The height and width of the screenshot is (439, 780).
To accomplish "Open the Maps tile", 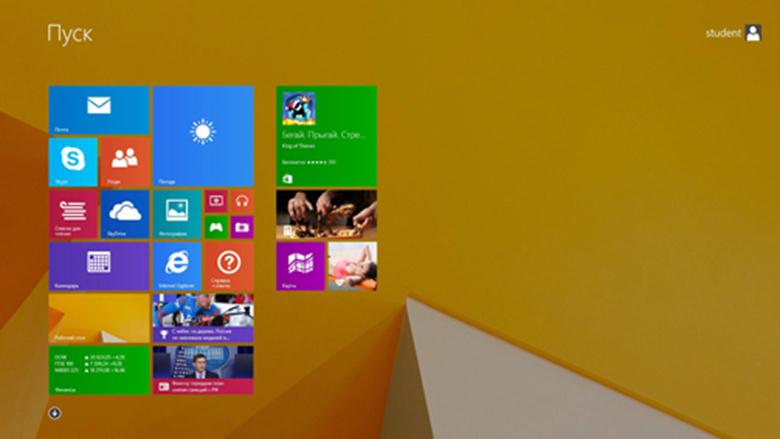I will click(x=300, y=266).
